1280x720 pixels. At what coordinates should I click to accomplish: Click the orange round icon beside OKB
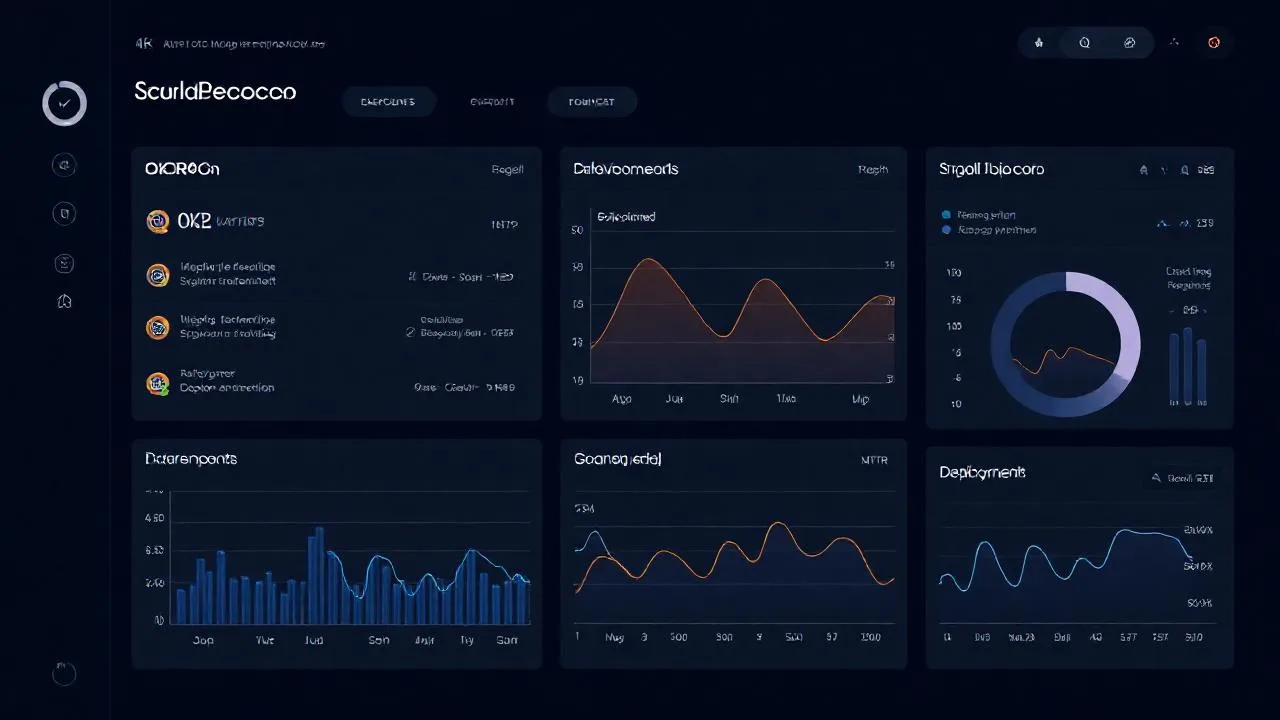coord(158,222)
